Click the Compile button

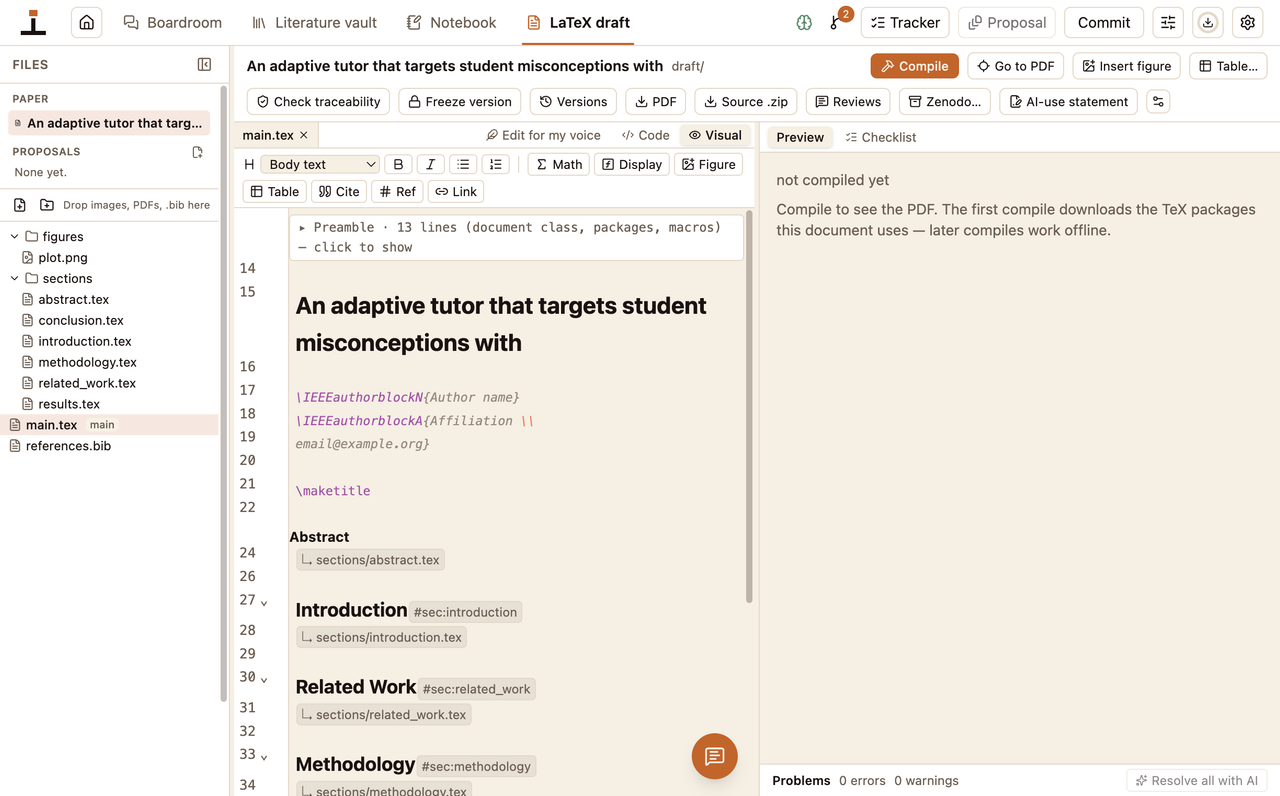pos(915,66)
